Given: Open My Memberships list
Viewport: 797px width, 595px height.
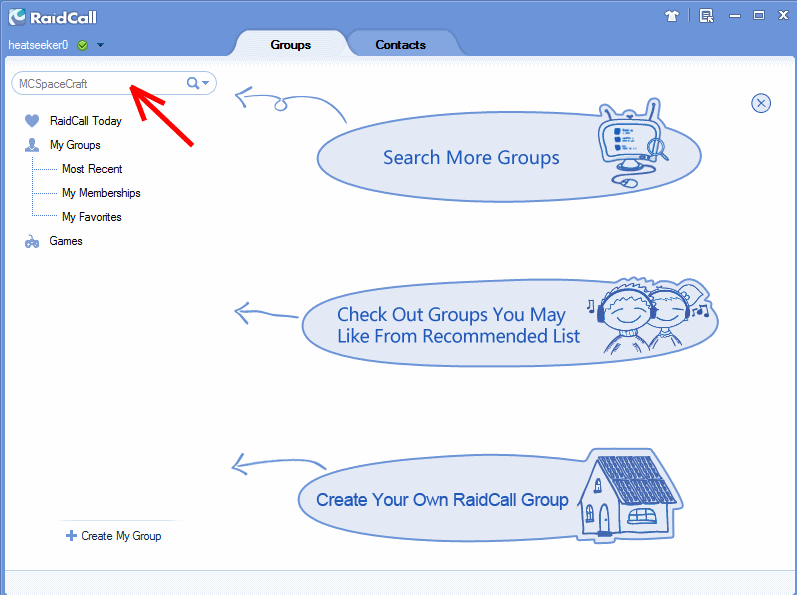Looking at the screenshot, I should click(x=101, y=193).
